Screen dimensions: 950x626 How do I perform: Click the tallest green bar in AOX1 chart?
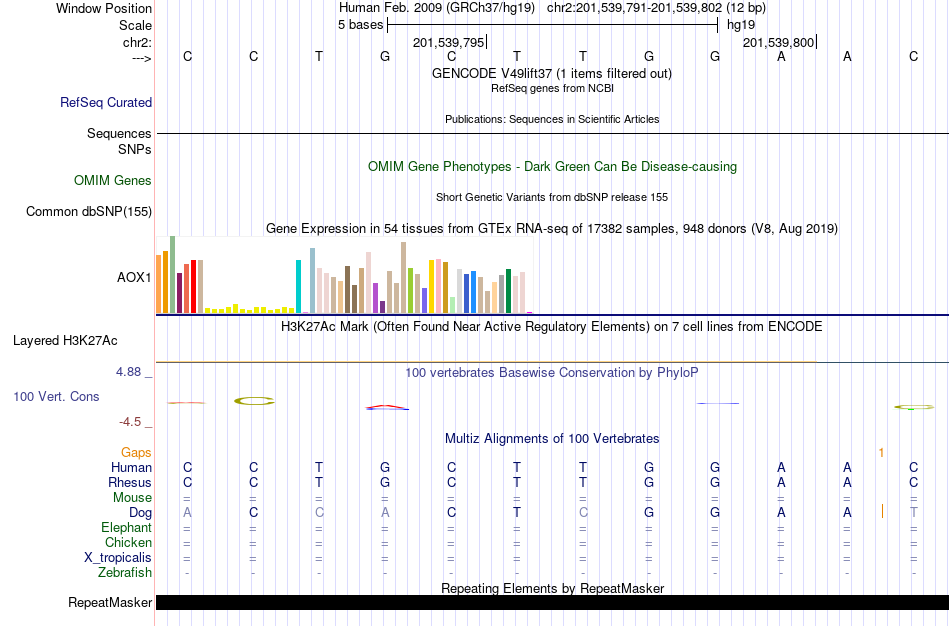coord(173,275)
